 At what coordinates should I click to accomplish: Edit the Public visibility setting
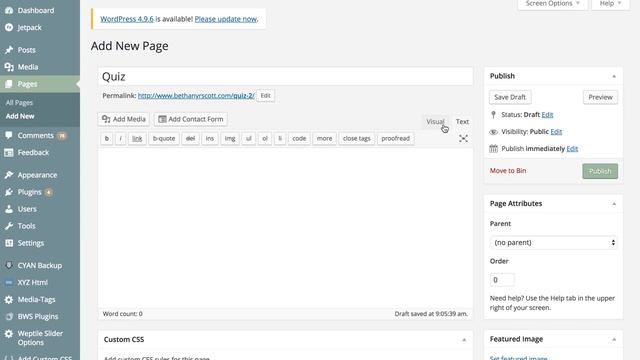click(556, 132)
